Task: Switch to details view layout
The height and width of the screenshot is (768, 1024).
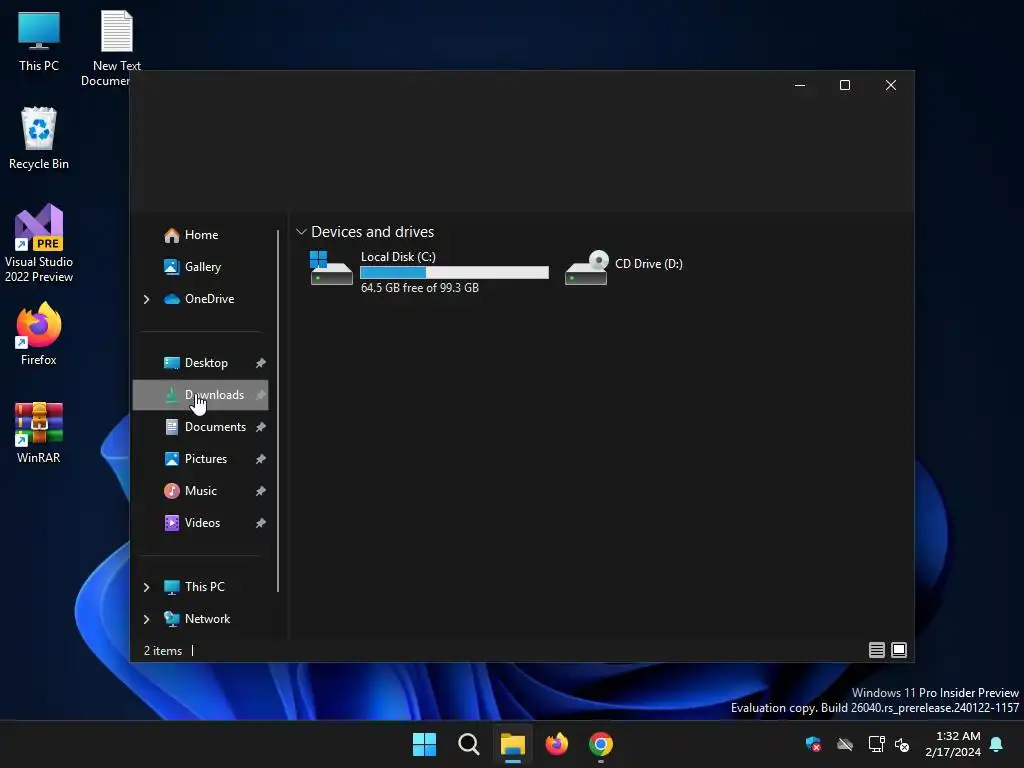Action: [876, 650]
